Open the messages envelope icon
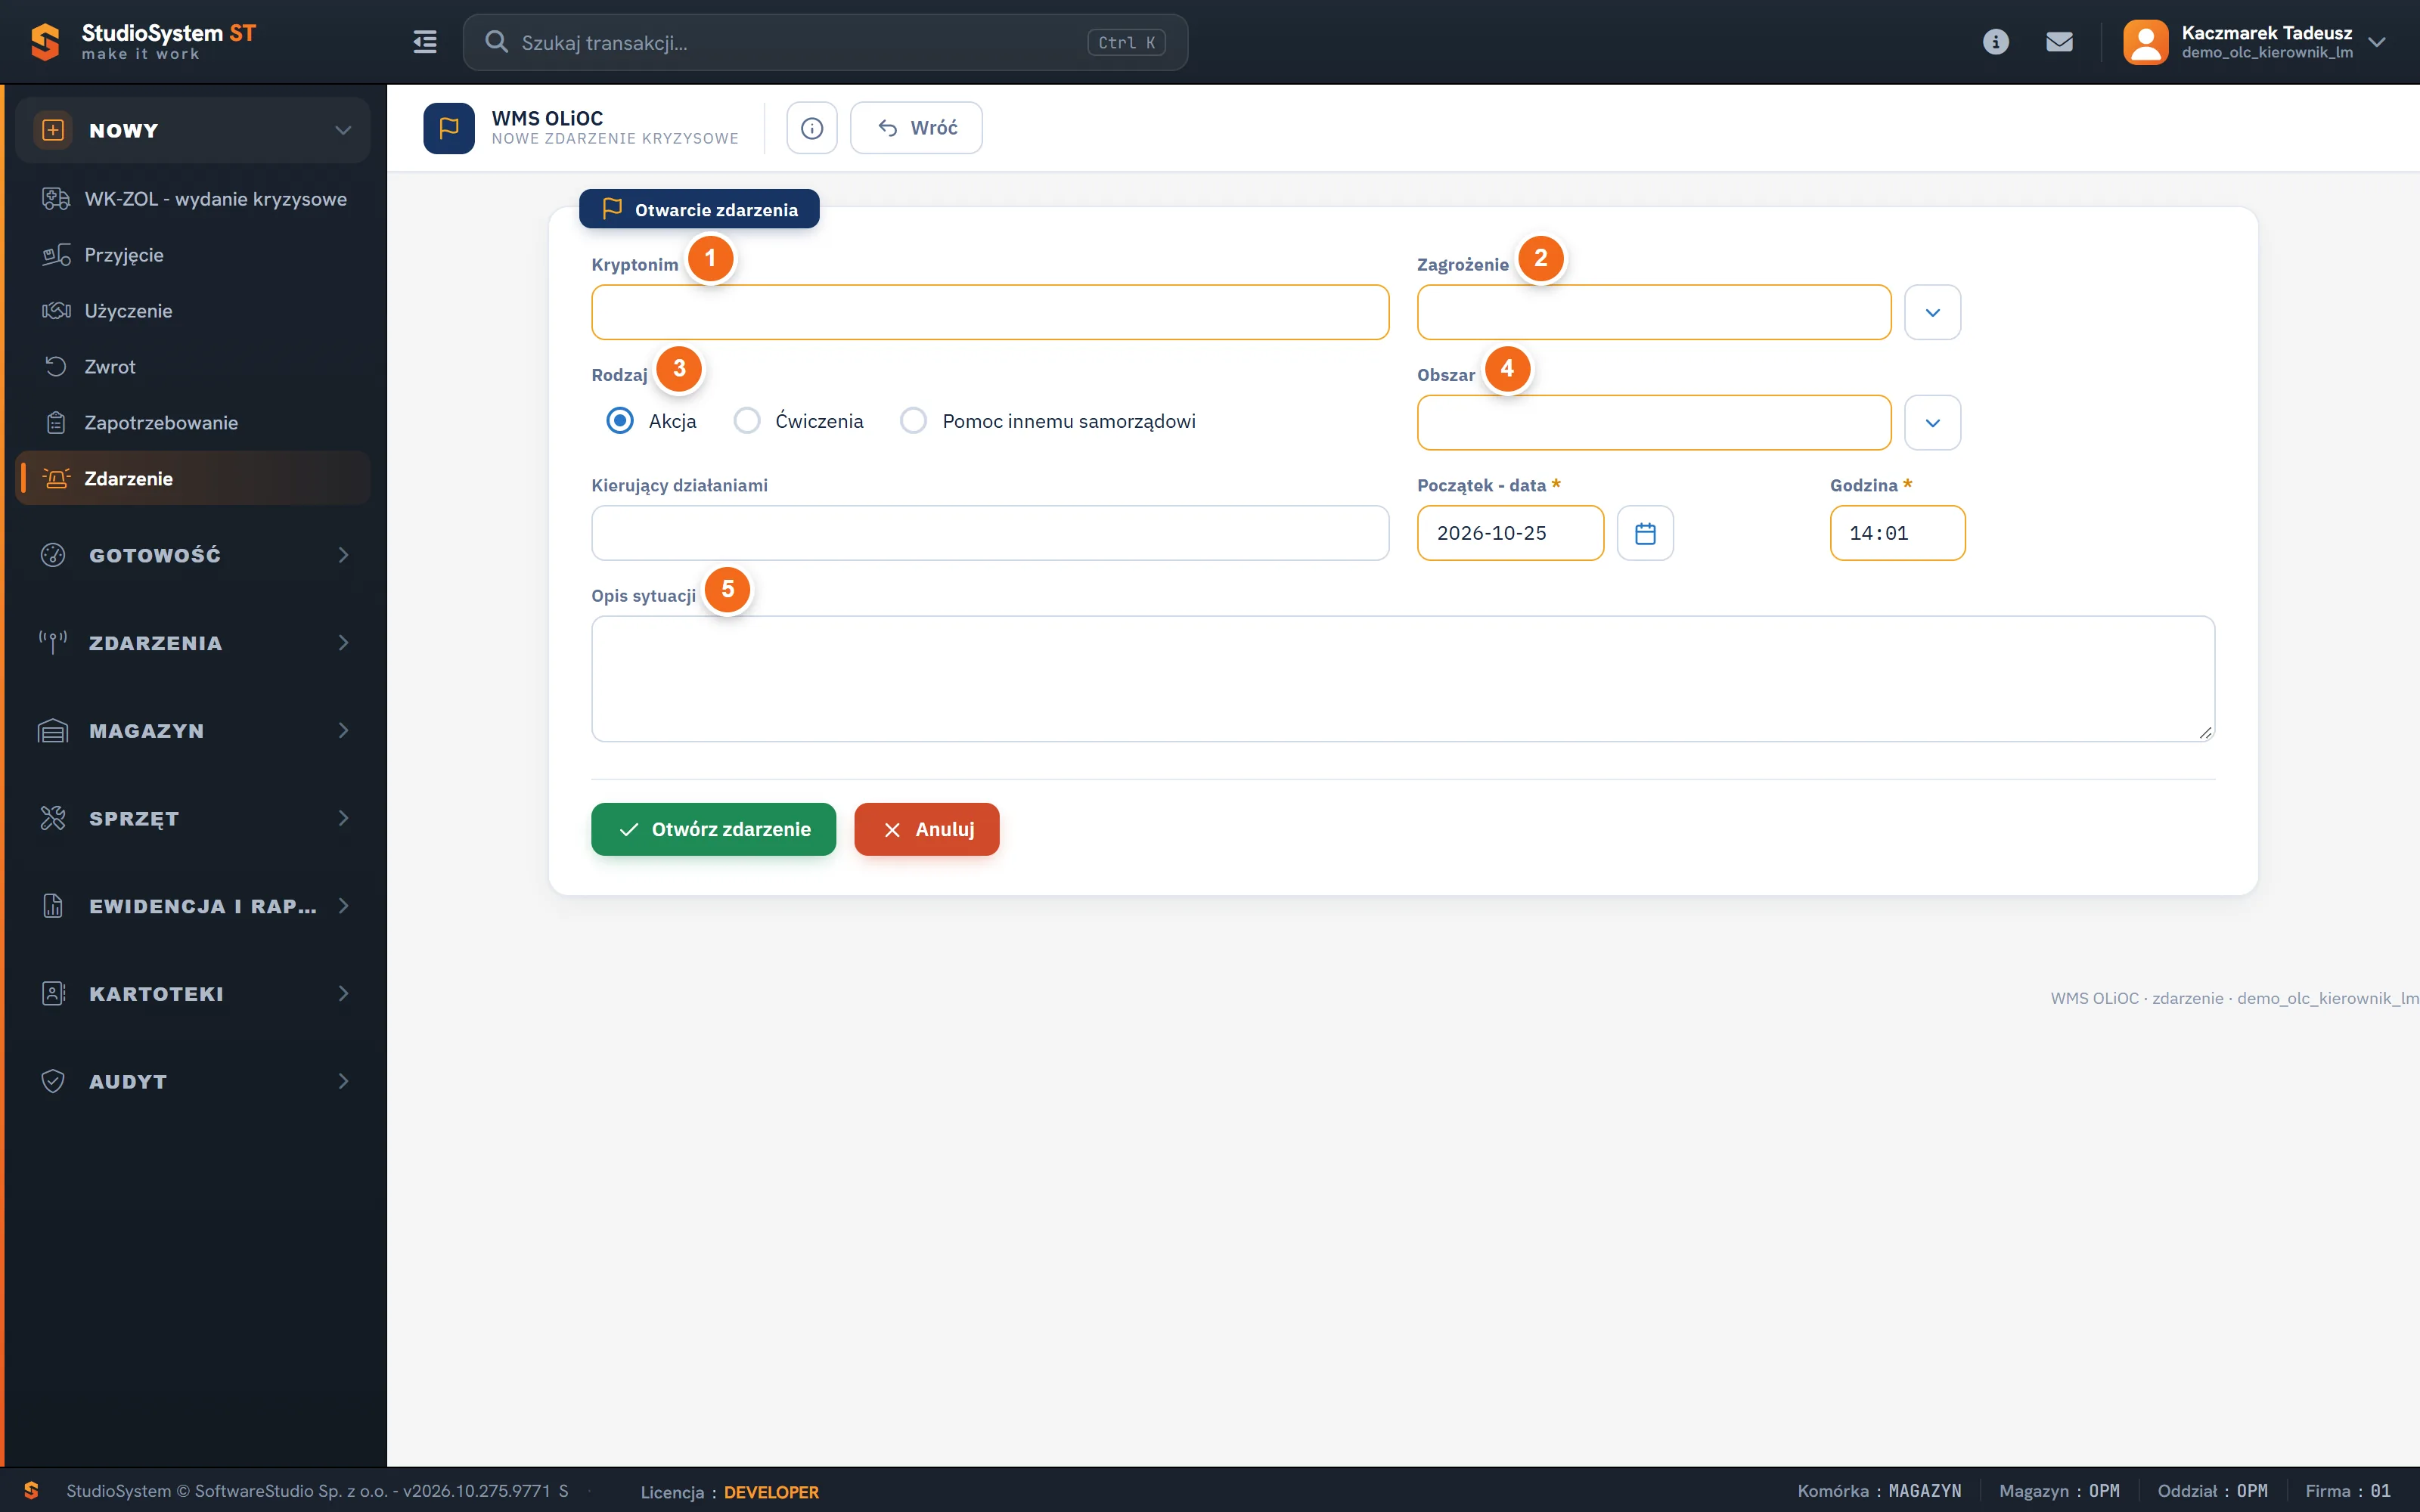 click(x=2059, y=42)
